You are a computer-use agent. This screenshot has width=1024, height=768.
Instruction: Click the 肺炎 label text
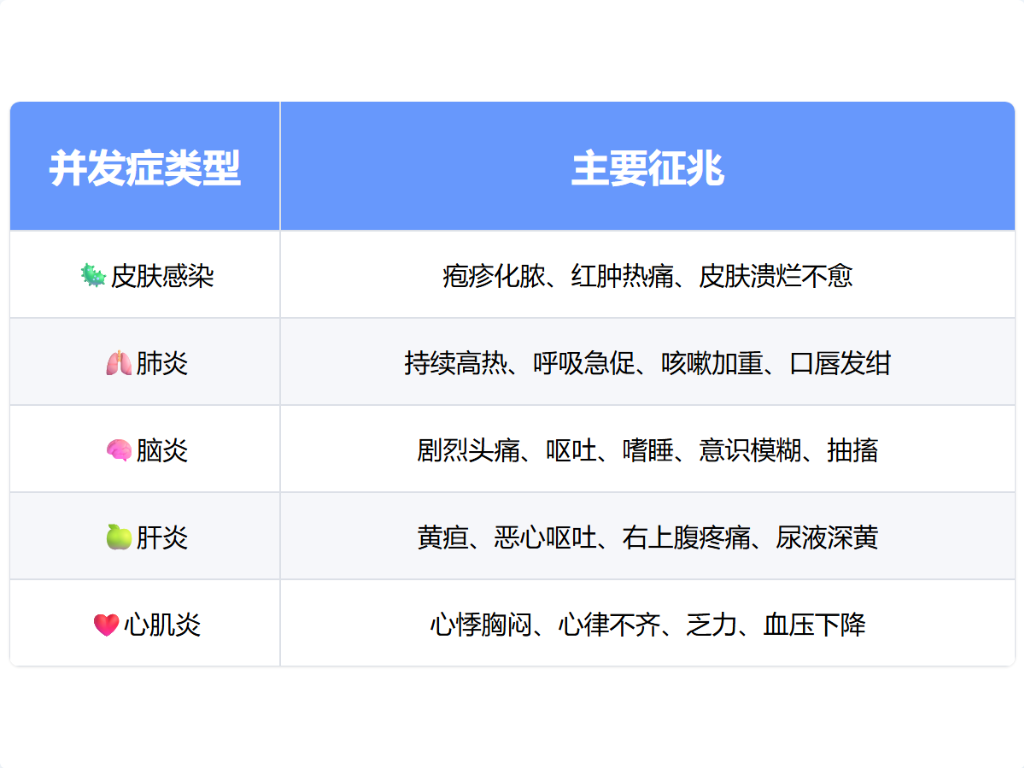(x=162, y=363)
